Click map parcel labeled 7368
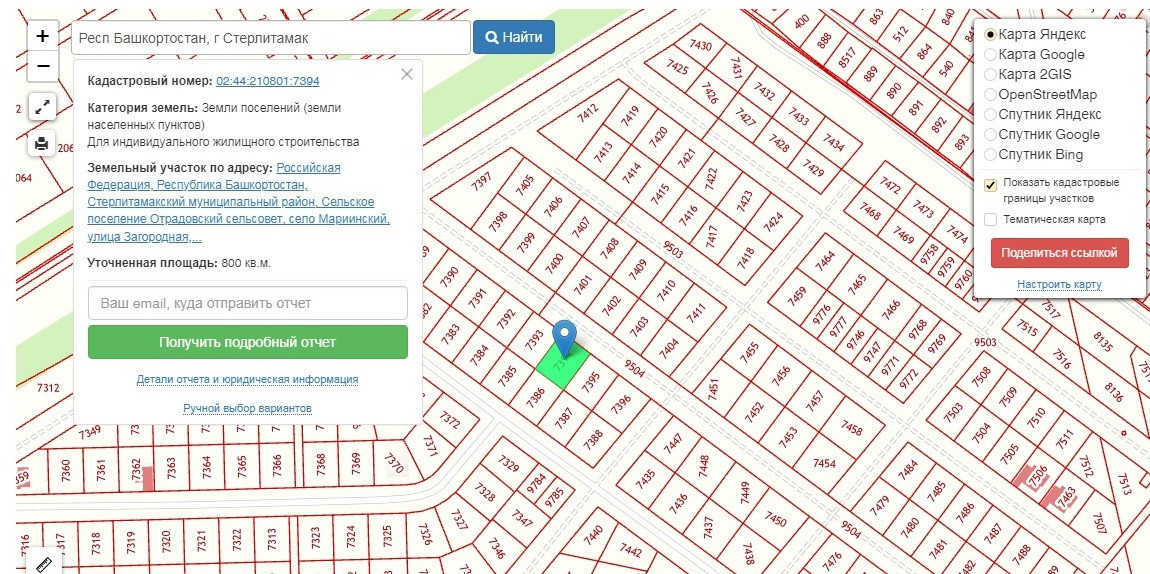This screenshot has height=574, width=1150. (321, 464)
